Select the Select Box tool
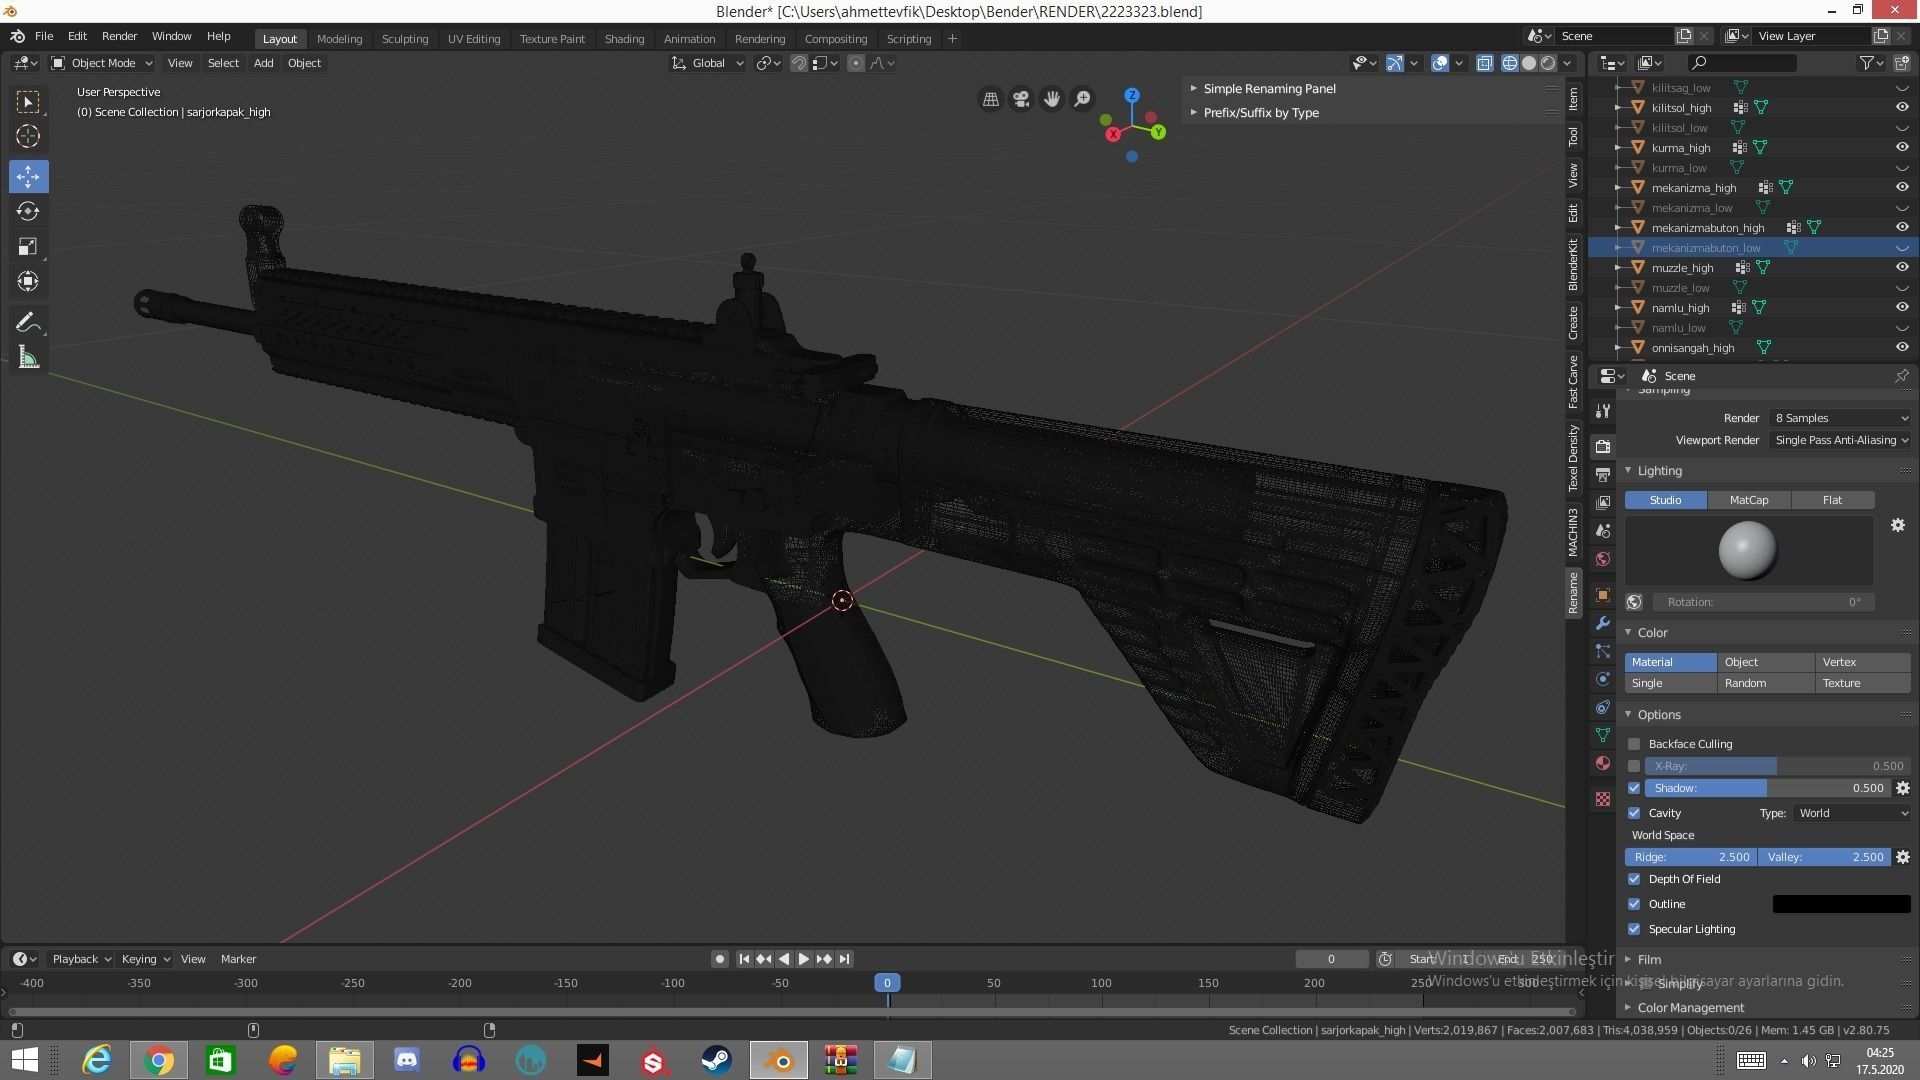This screenshot has width=1920, height=1080. tap(28, 102)
